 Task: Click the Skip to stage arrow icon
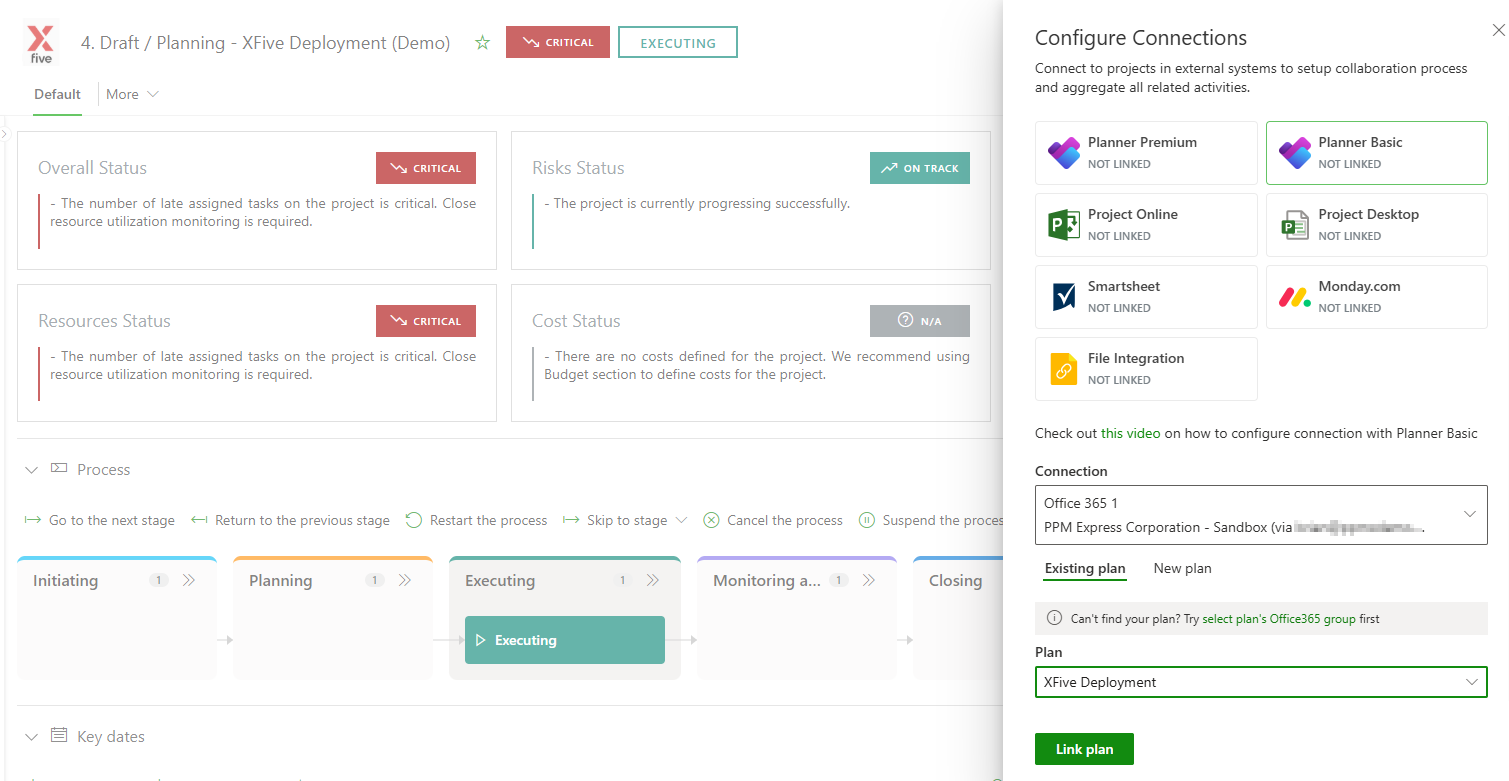coord(571,520)
